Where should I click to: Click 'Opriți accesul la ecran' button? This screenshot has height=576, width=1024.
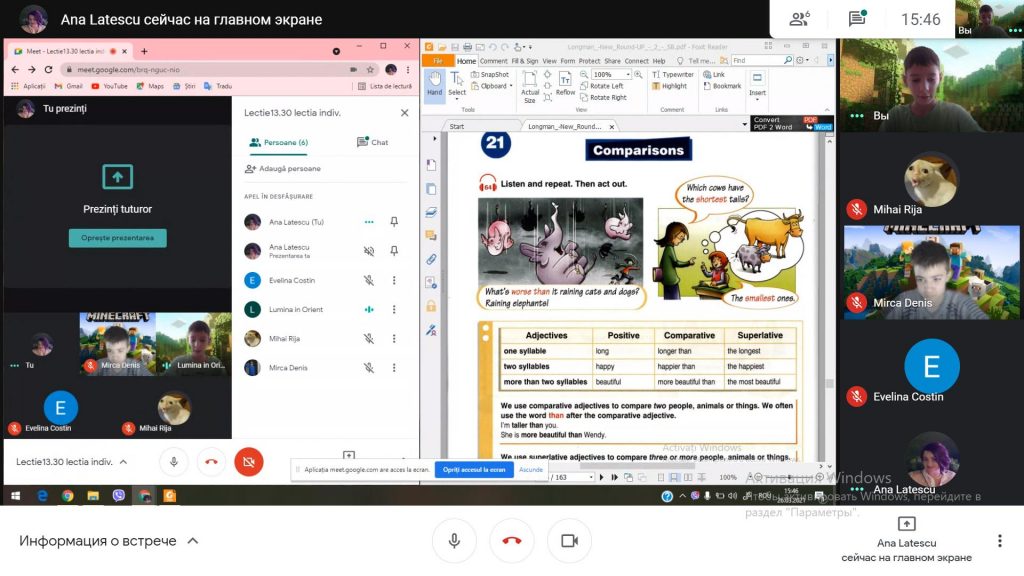tap(475, 469)
